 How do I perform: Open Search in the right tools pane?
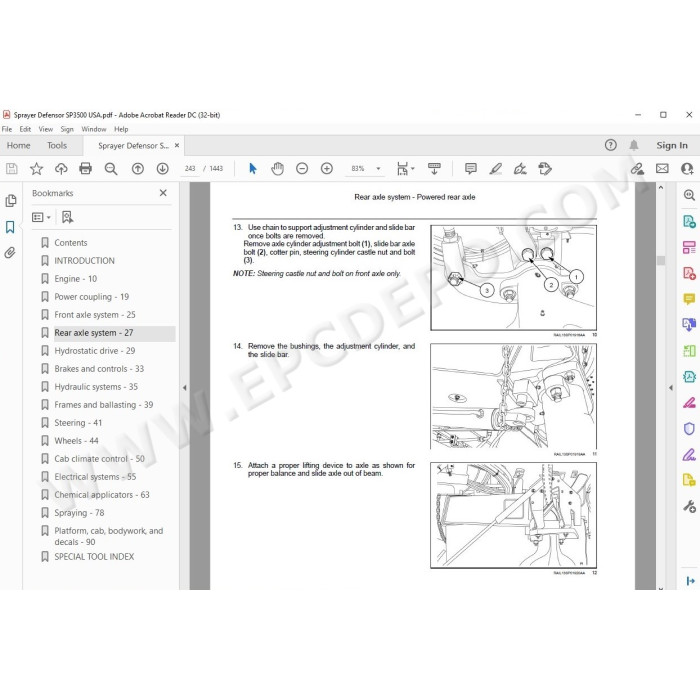coord(689,195)
